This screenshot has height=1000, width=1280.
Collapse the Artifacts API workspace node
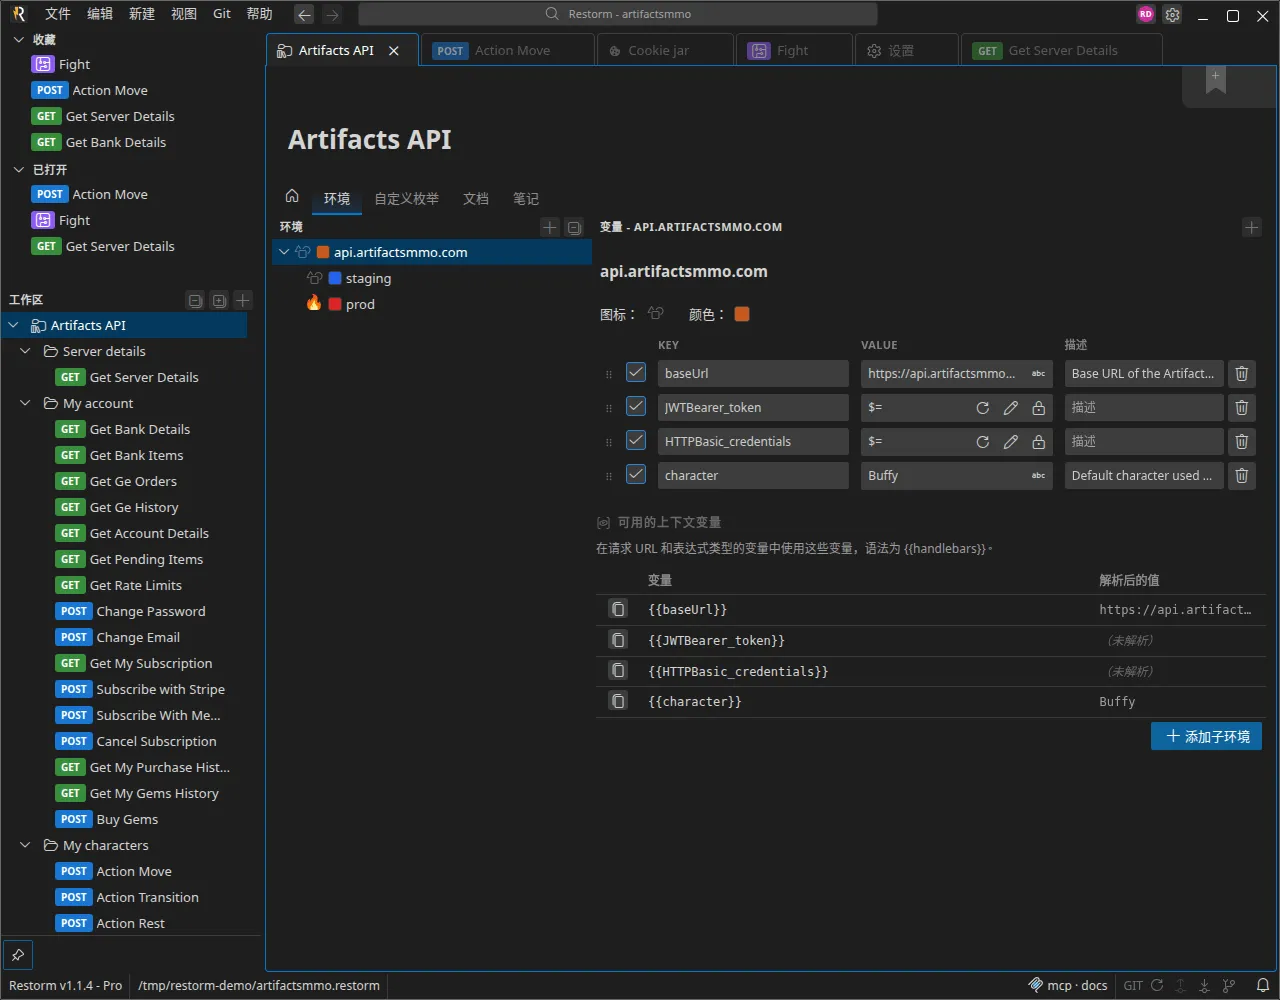(14, 325)
